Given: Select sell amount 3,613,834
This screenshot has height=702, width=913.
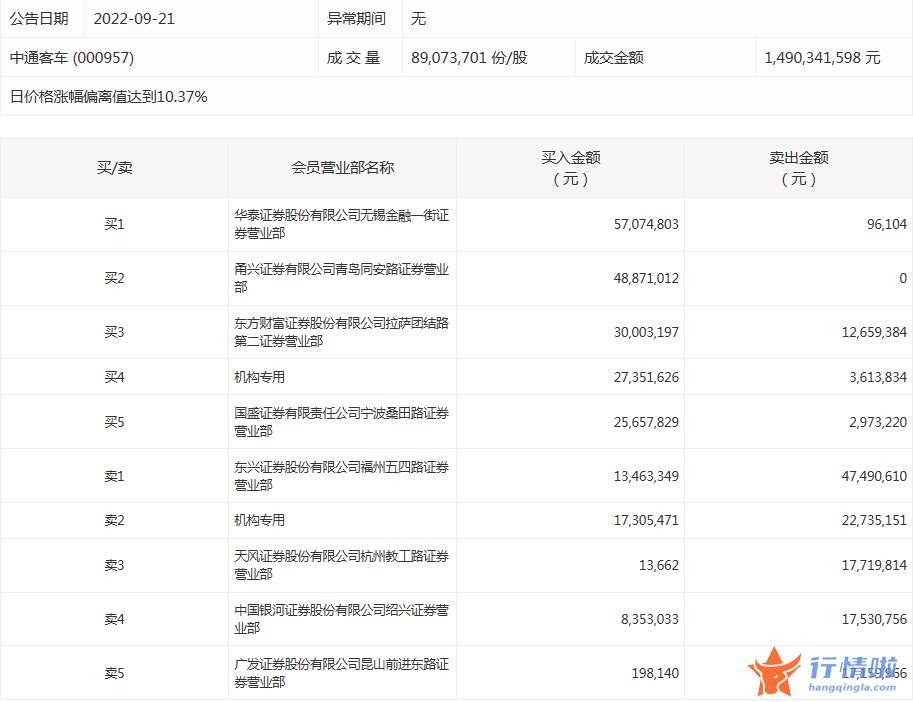Looking at the screenshot, I should [878, 377].
